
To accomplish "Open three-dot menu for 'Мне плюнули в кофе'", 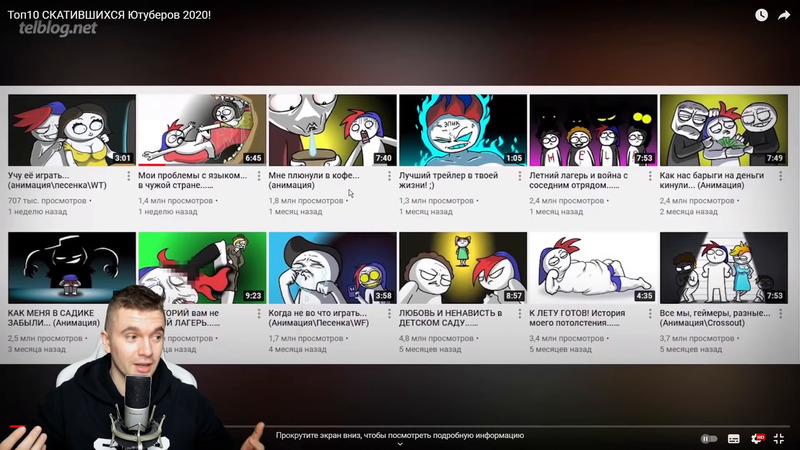I will pyautogui.click(x=390, y=176).
